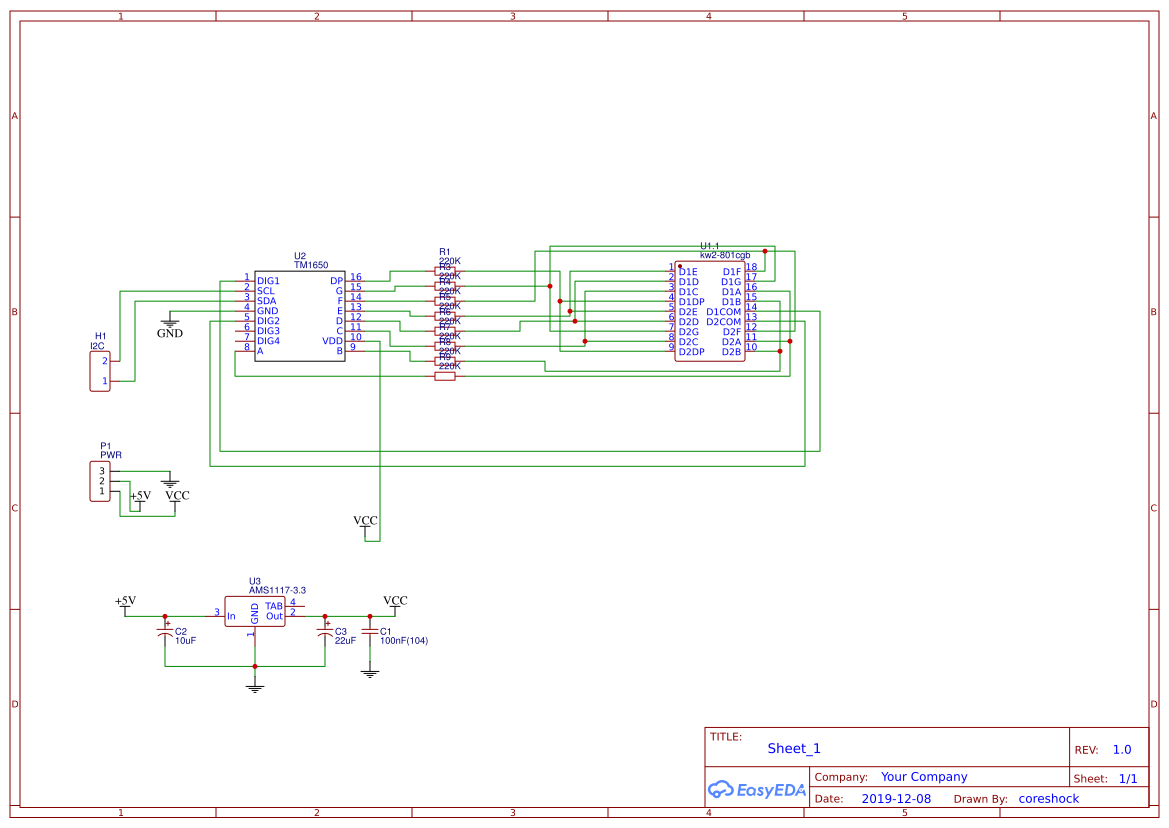Select capacitor C2 labeled 10uF
The width and height of the screenshot is (1169, 828).
coord(165,630)
